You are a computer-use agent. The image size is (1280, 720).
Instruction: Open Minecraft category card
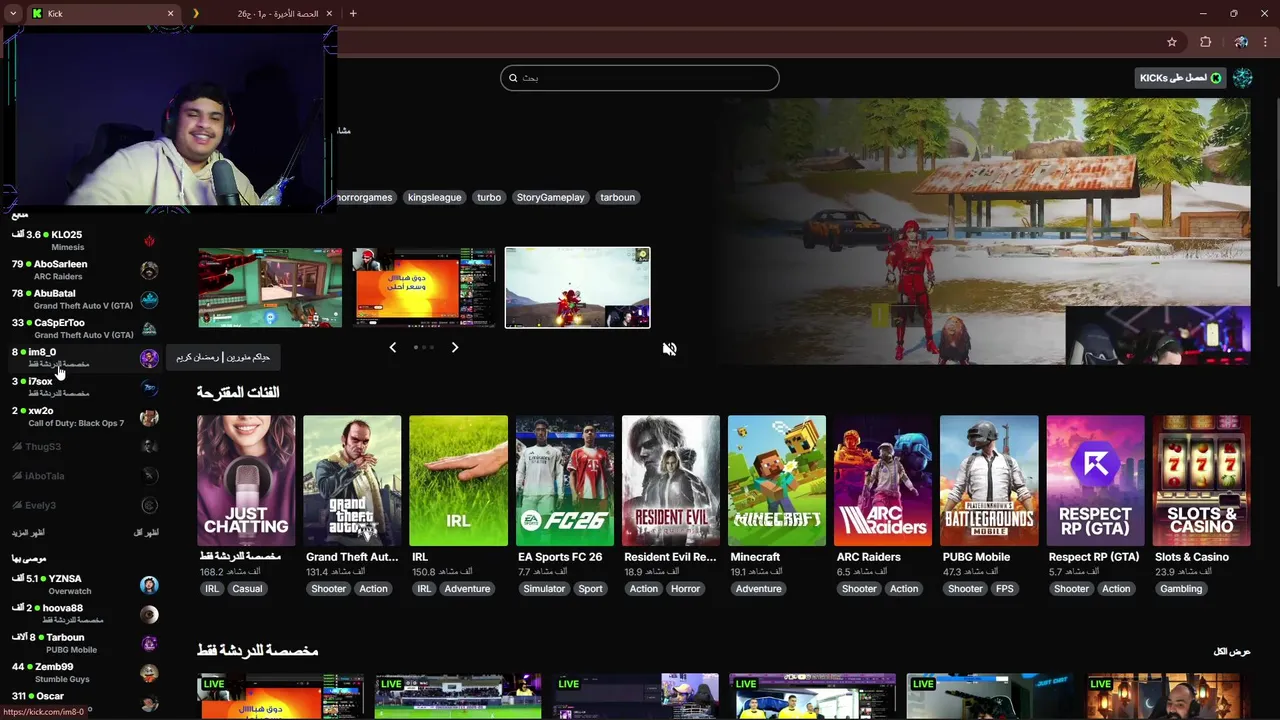tap(777, 481)
